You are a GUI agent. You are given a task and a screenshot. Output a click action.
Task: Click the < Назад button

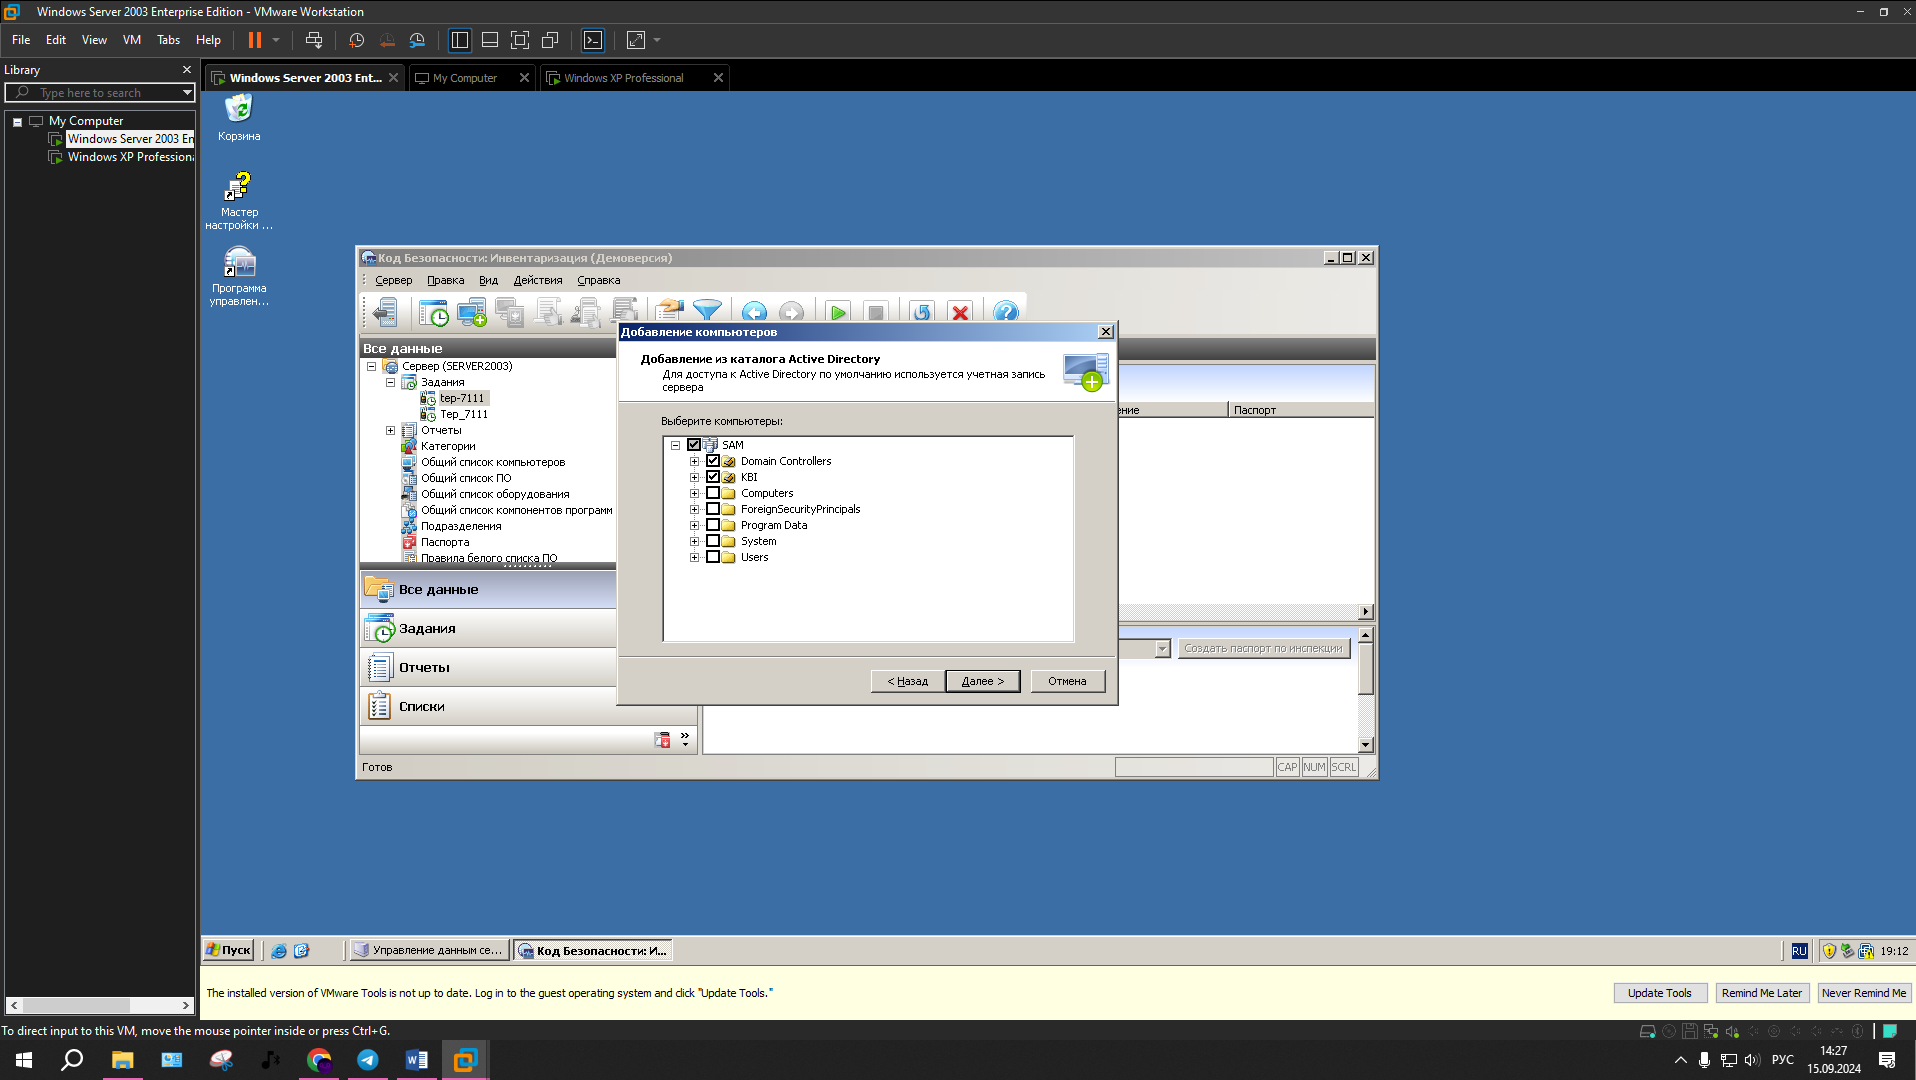click(x=907, y=681)
